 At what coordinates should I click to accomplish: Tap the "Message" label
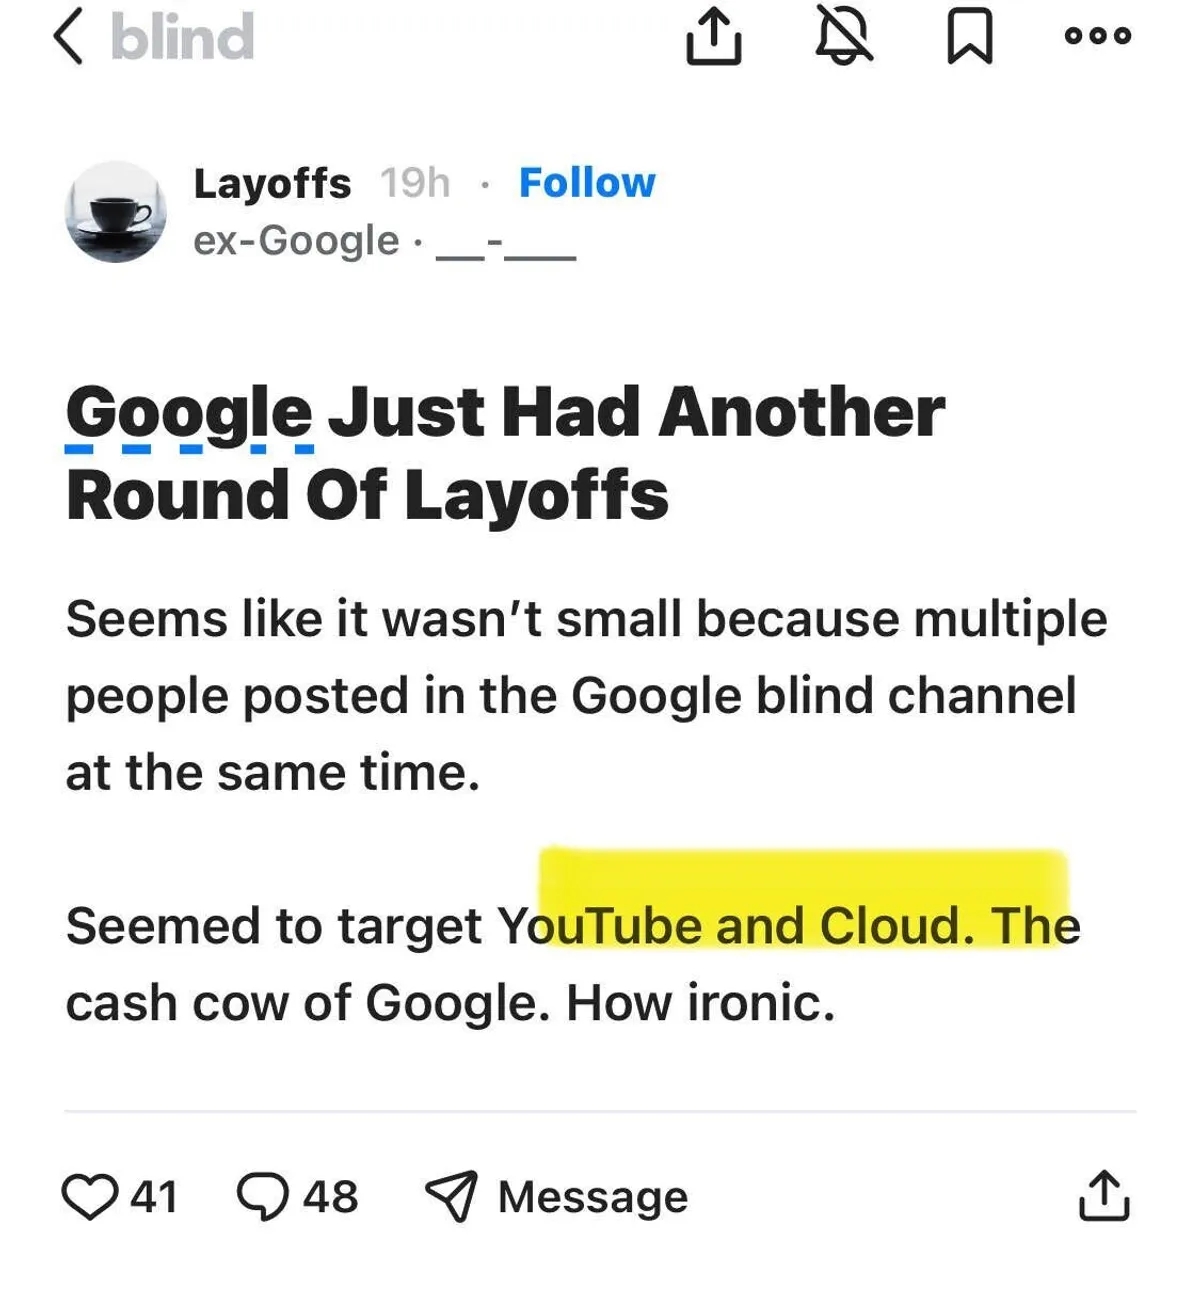click(x=593, y=1197)
